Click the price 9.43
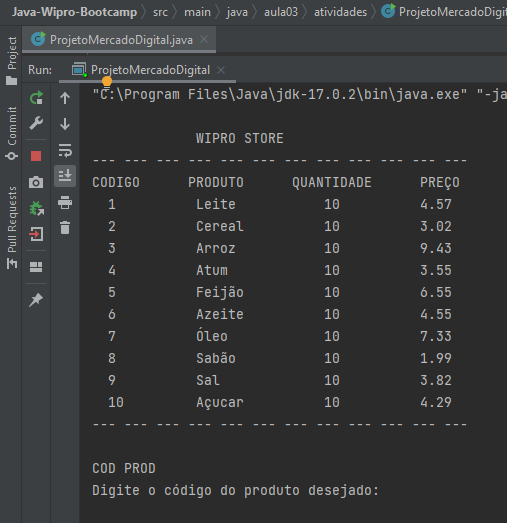This screenshot has width=507, height=523. [436, 248]
